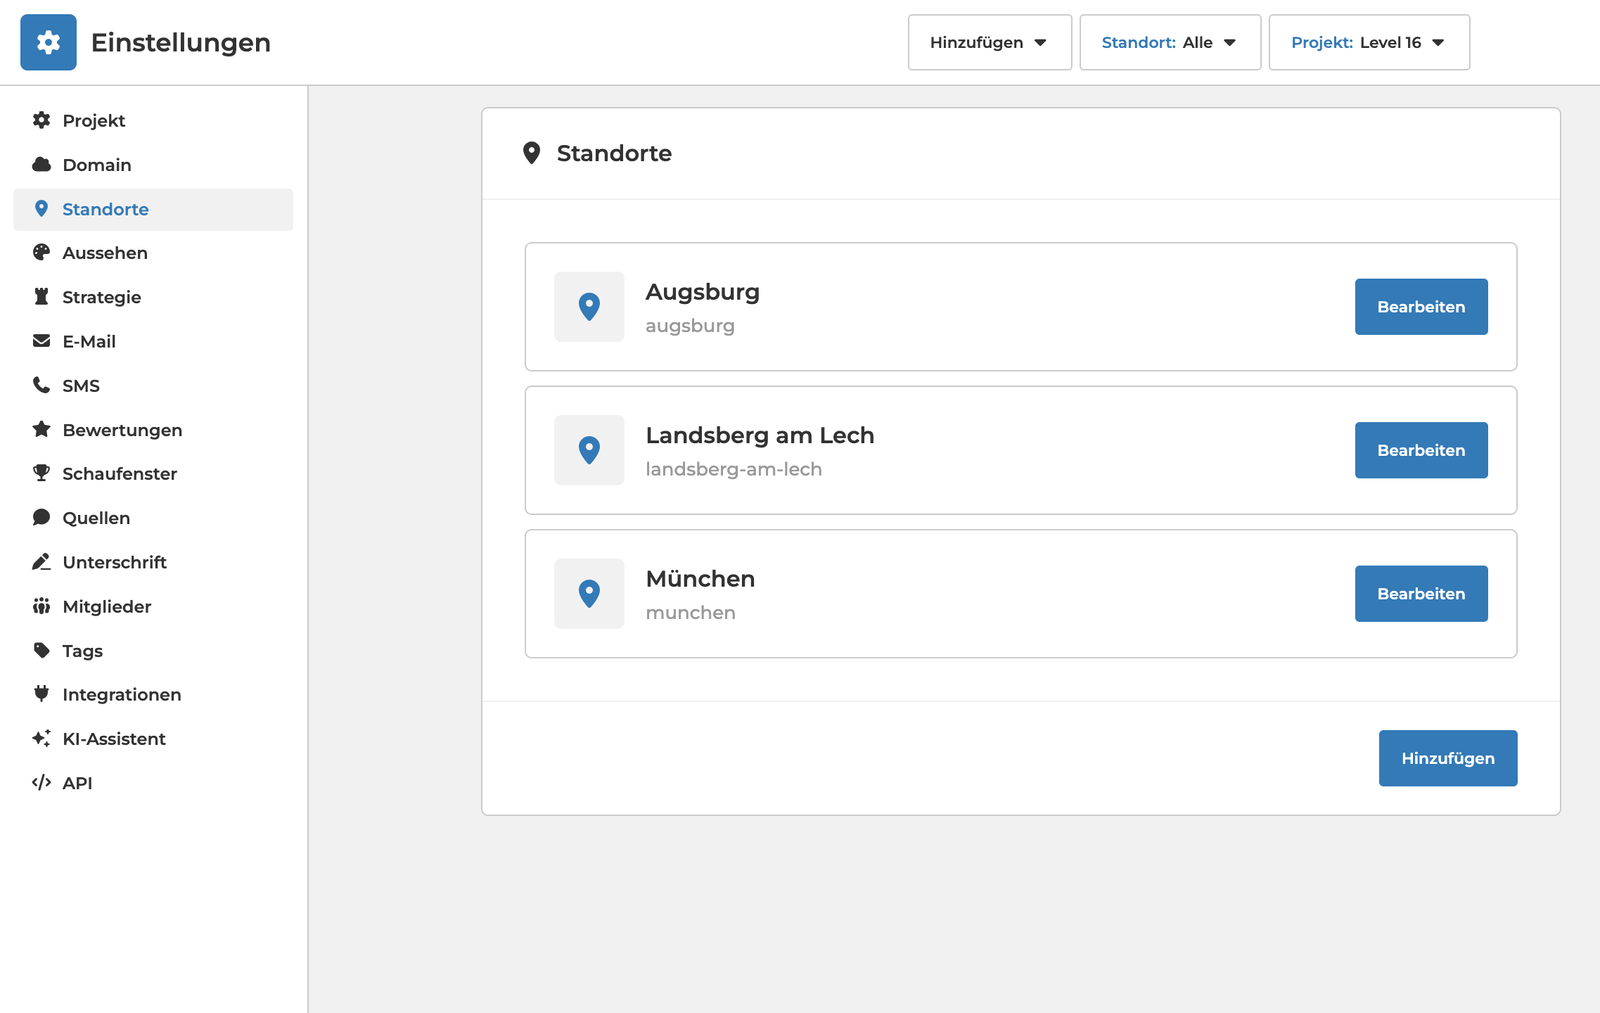1600x1013 pixels.
Task: Click the trophy icon beside Schaufenster
Action: coord(41,473)
